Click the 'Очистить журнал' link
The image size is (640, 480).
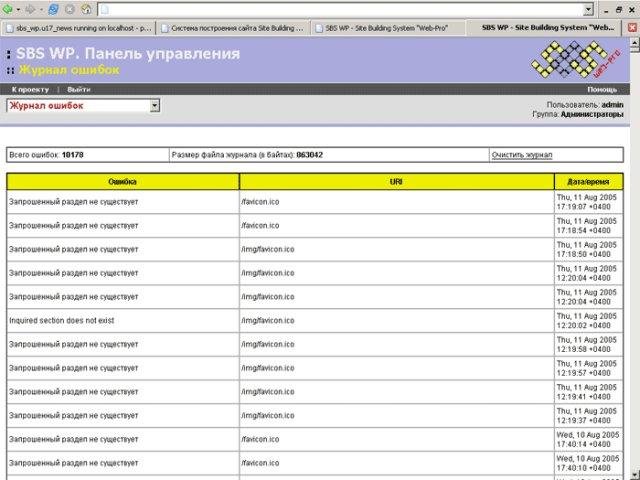pyautogui.click(x=522, y=155)
